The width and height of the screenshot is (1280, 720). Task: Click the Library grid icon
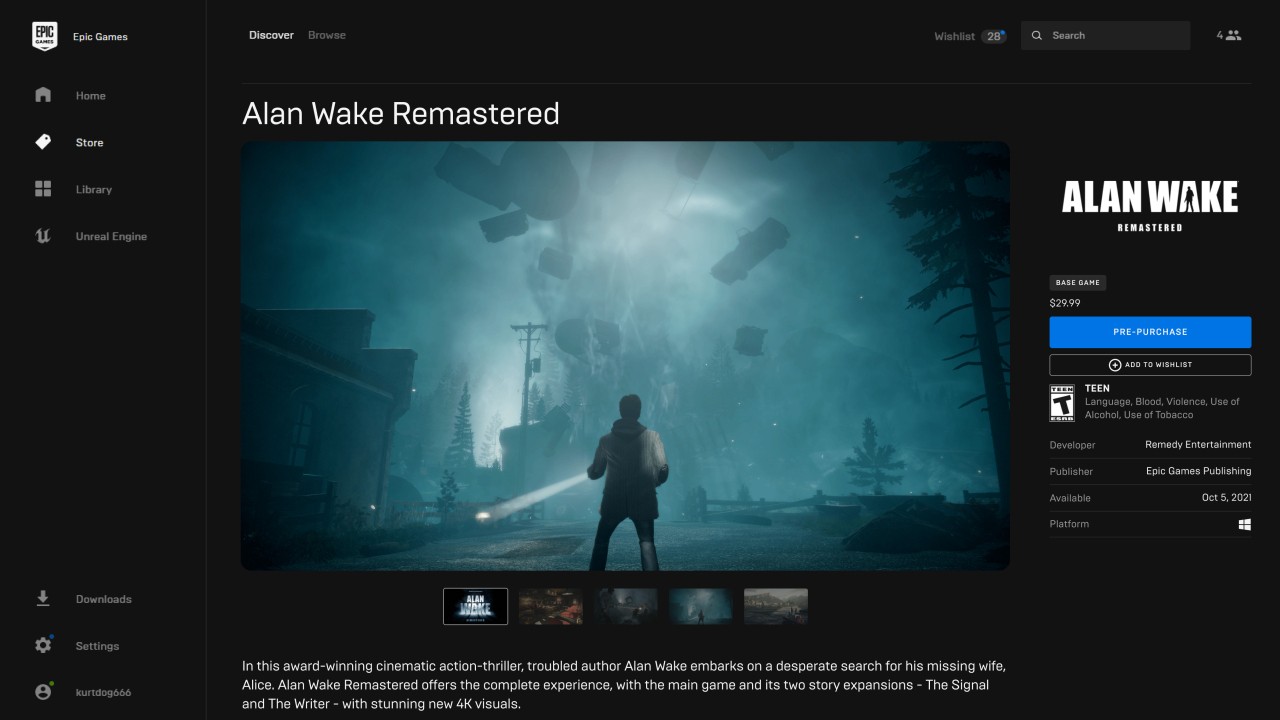click(43, 189)
